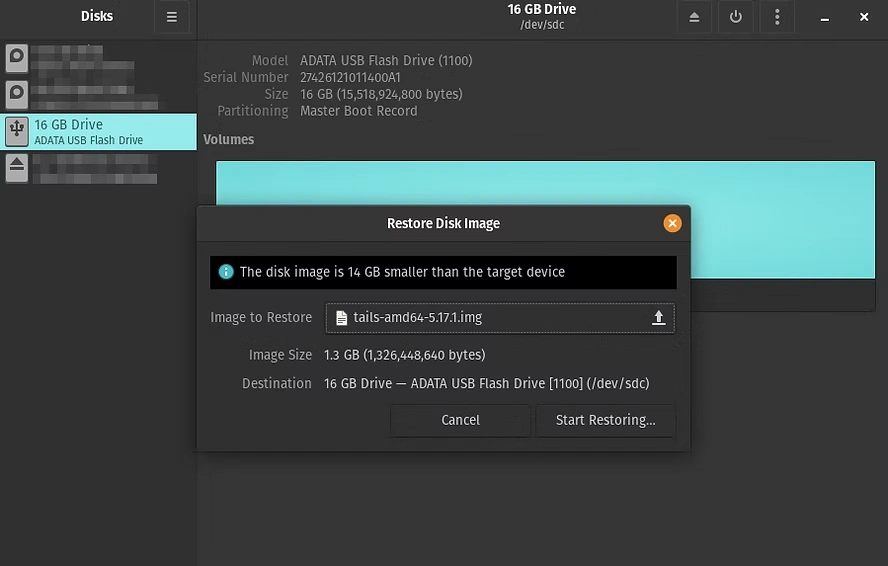Click the Cancel button
The height and width of the screenshot is (566, 888).
(x=460, y=420)
